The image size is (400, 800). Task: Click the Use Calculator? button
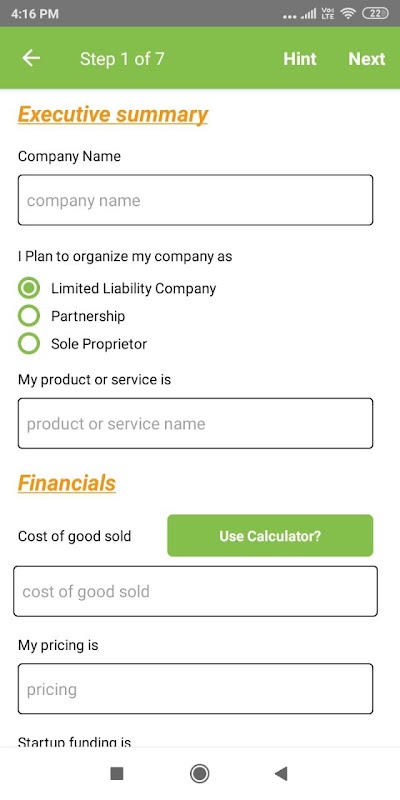coord(270,536)
